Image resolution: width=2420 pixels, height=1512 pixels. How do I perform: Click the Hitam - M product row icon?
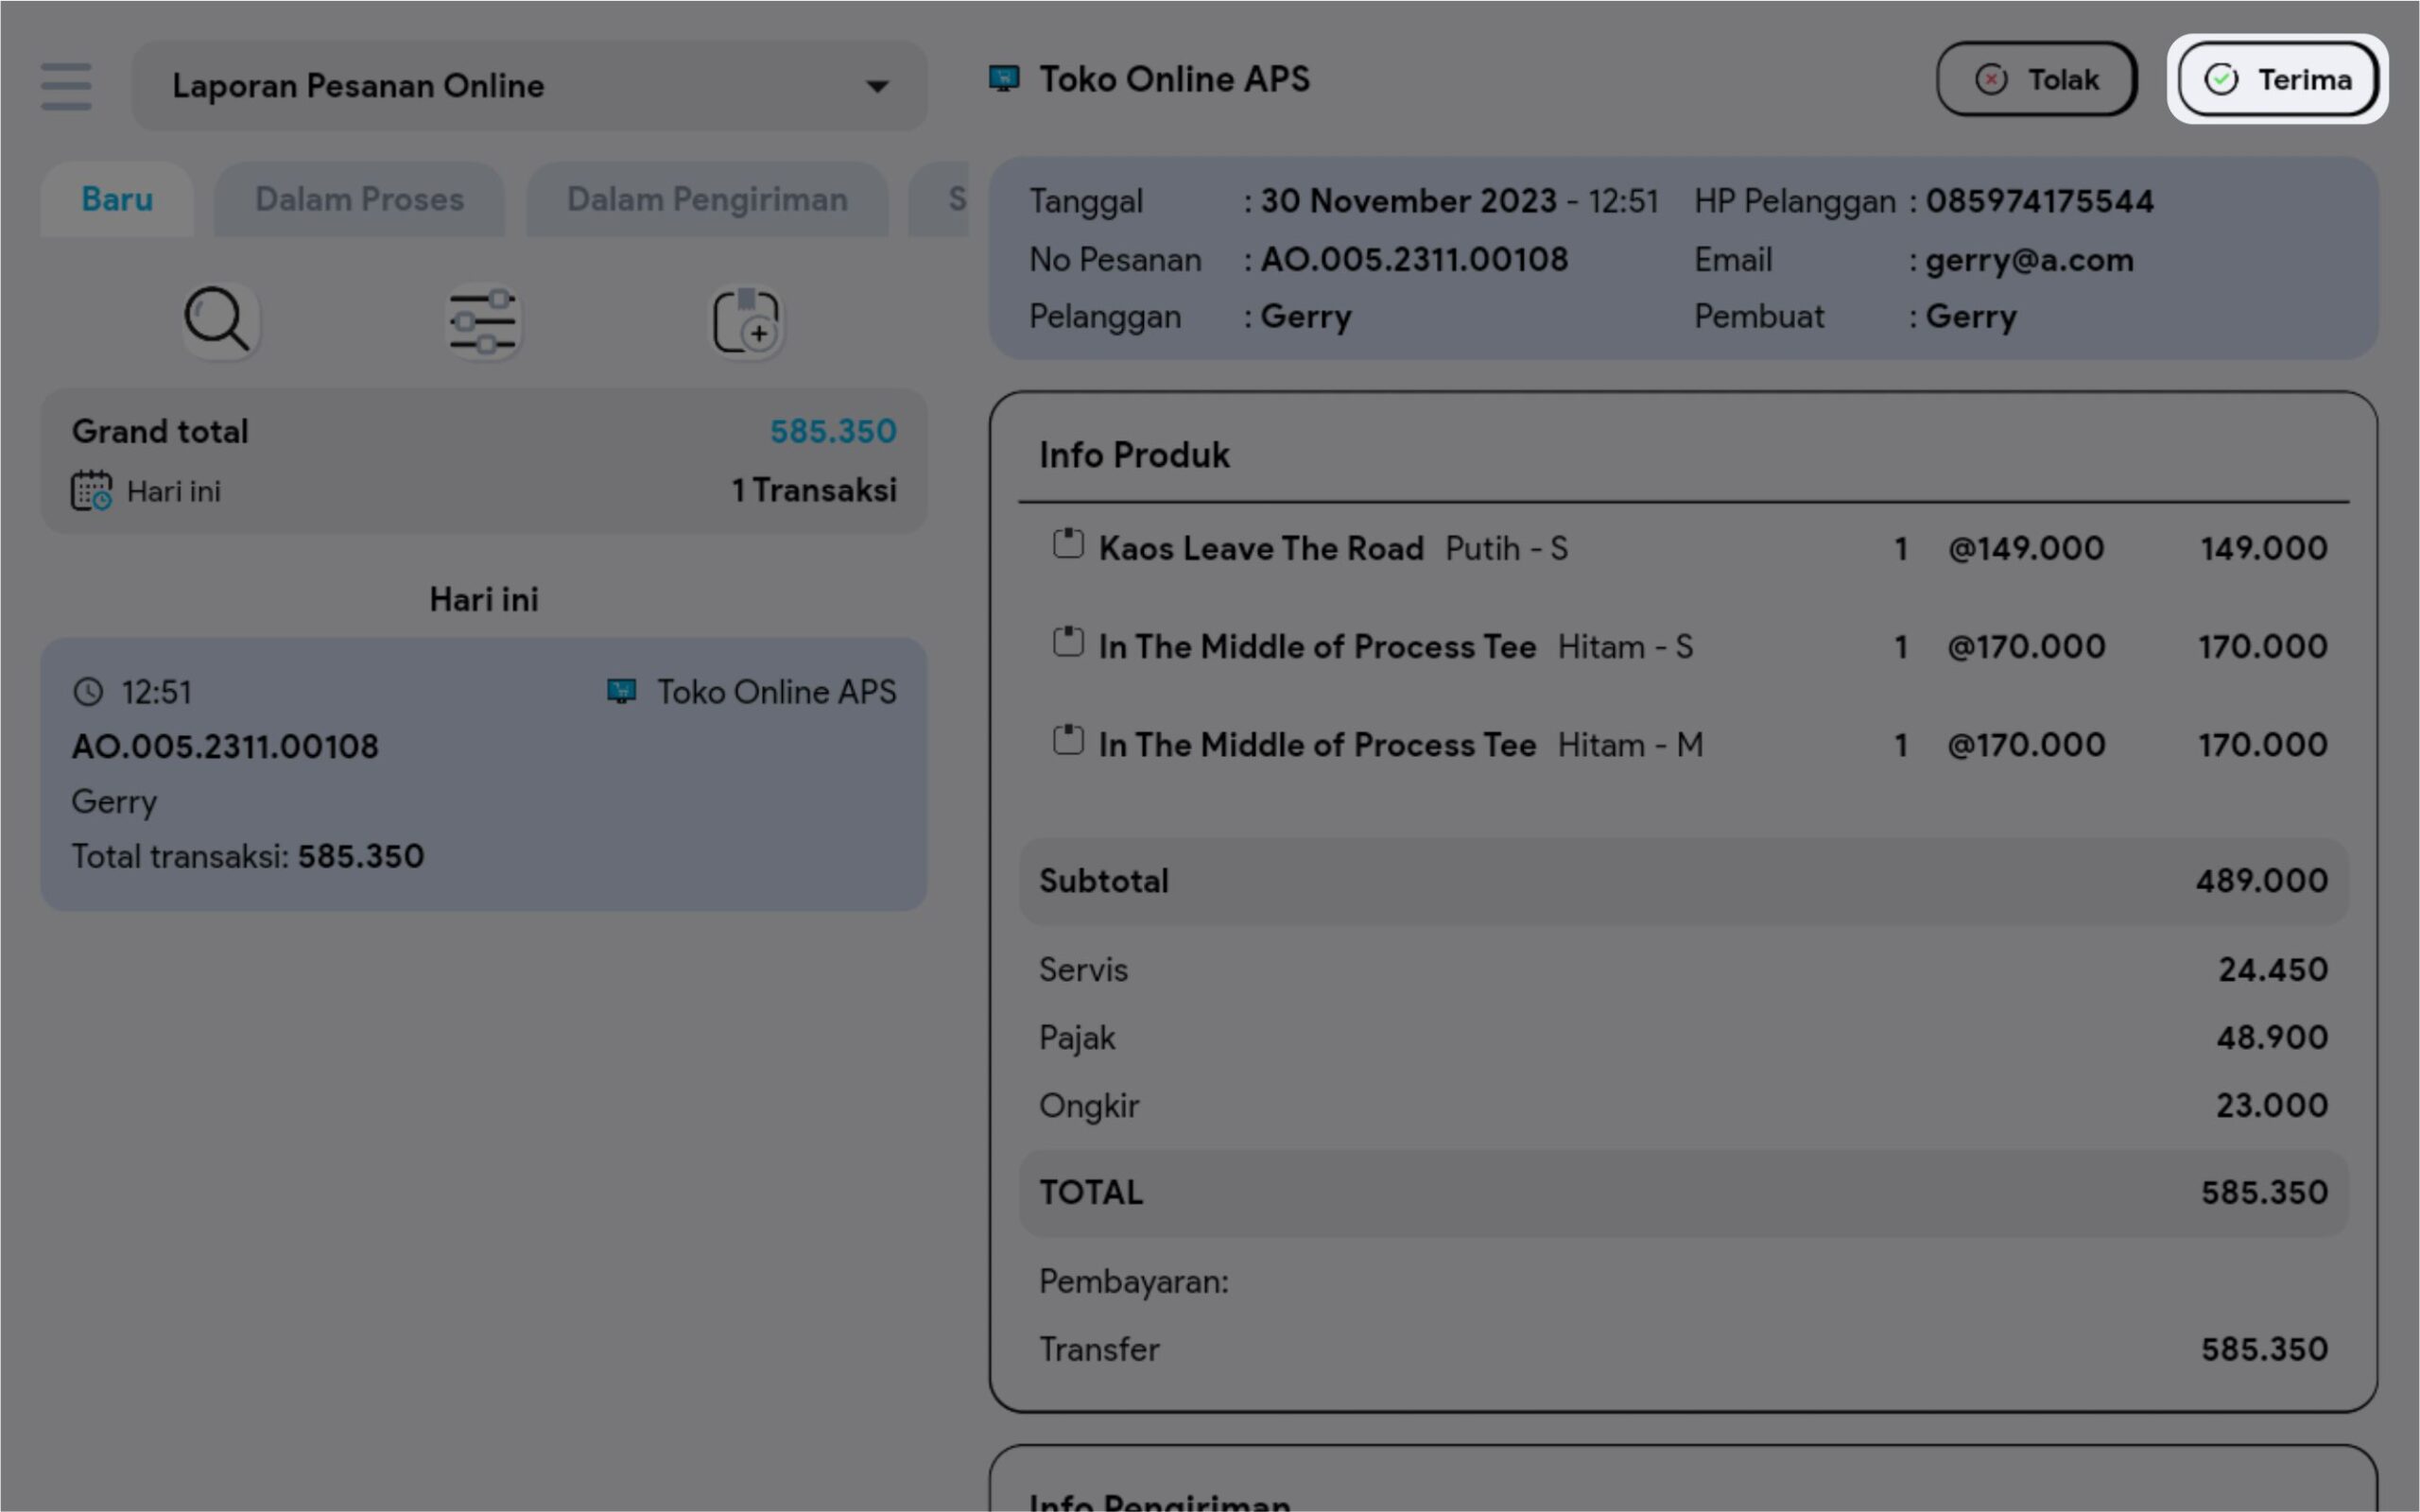pyautogui.click(x=1068, y=741)
